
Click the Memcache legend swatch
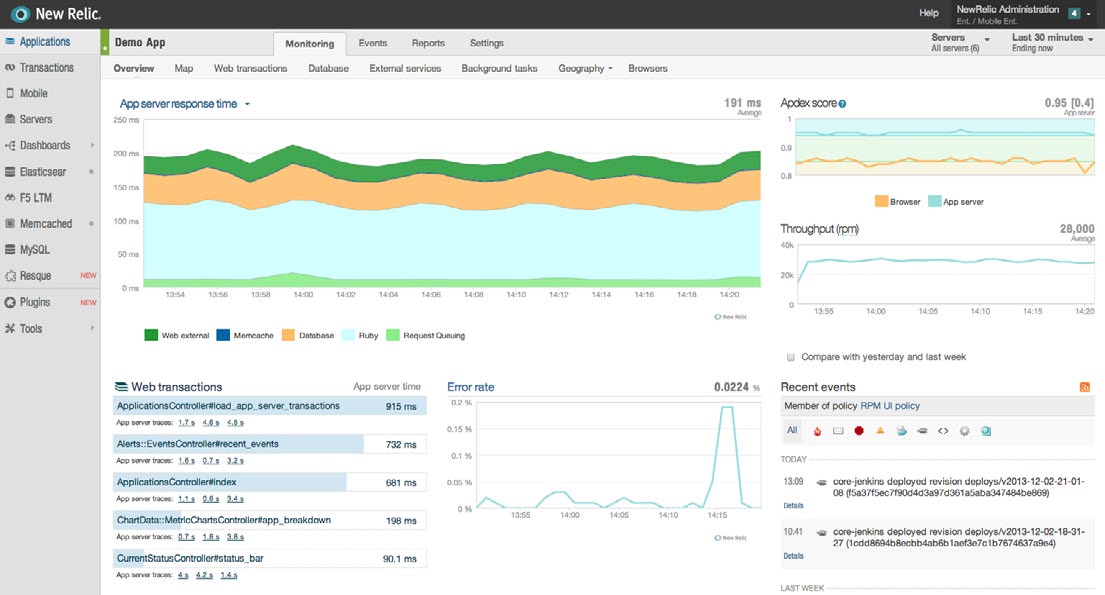223,336
